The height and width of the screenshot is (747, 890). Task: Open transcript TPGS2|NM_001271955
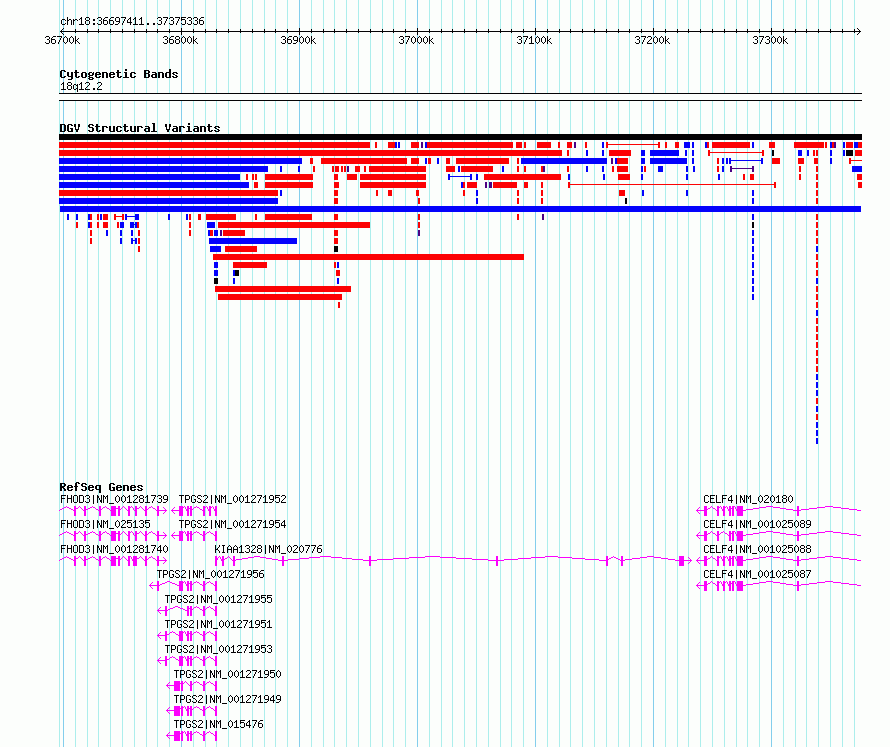[x=219, y=599]
